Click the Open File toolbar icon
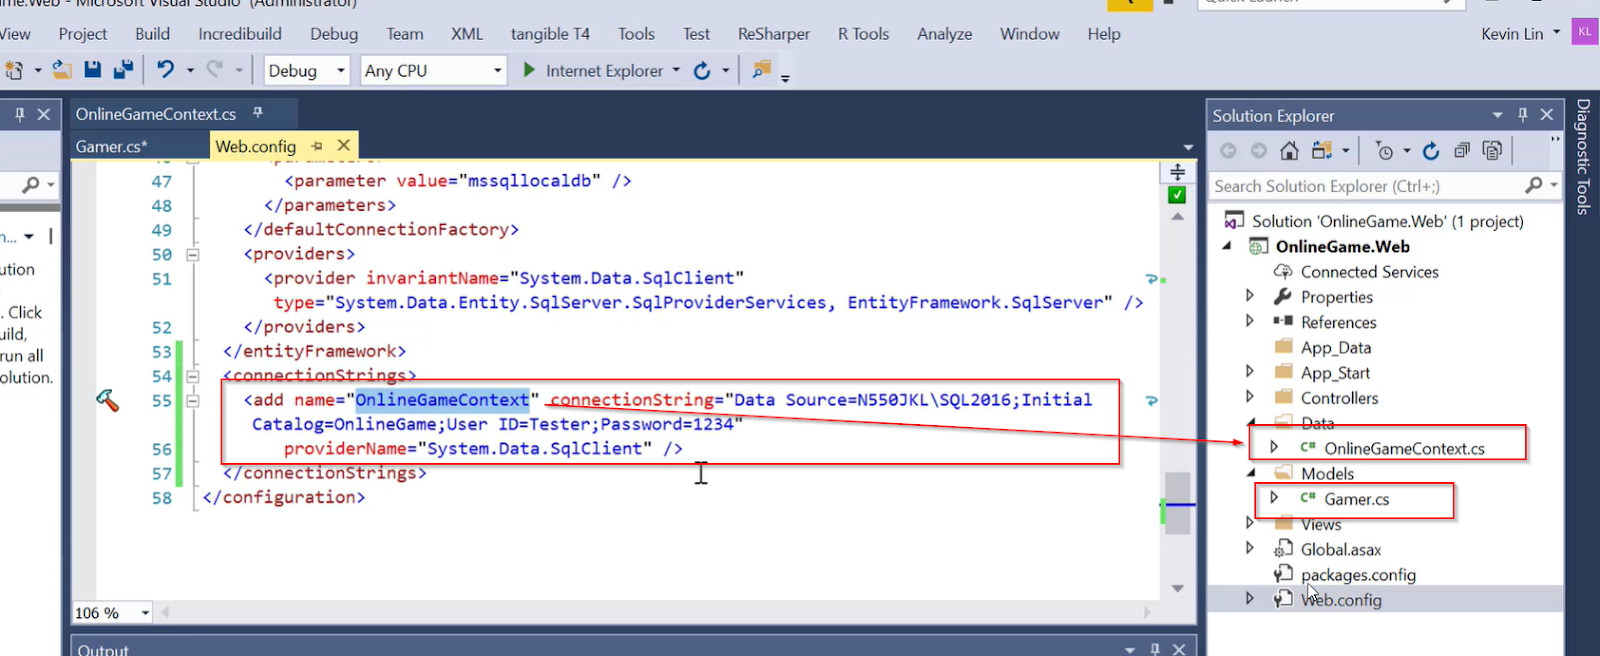Viewport: 1600px width, 656px height. coord(62,70)
